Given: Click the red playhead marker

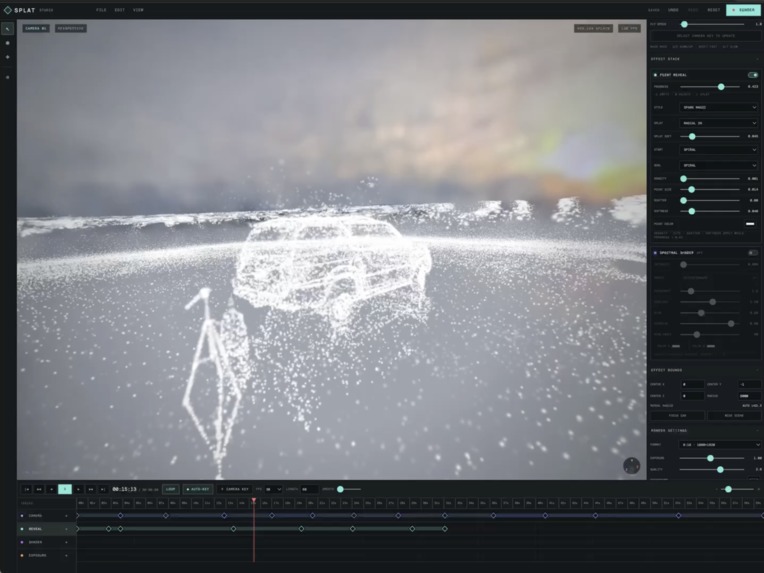Looking at the screenshot, I should (x=254, y=500).
